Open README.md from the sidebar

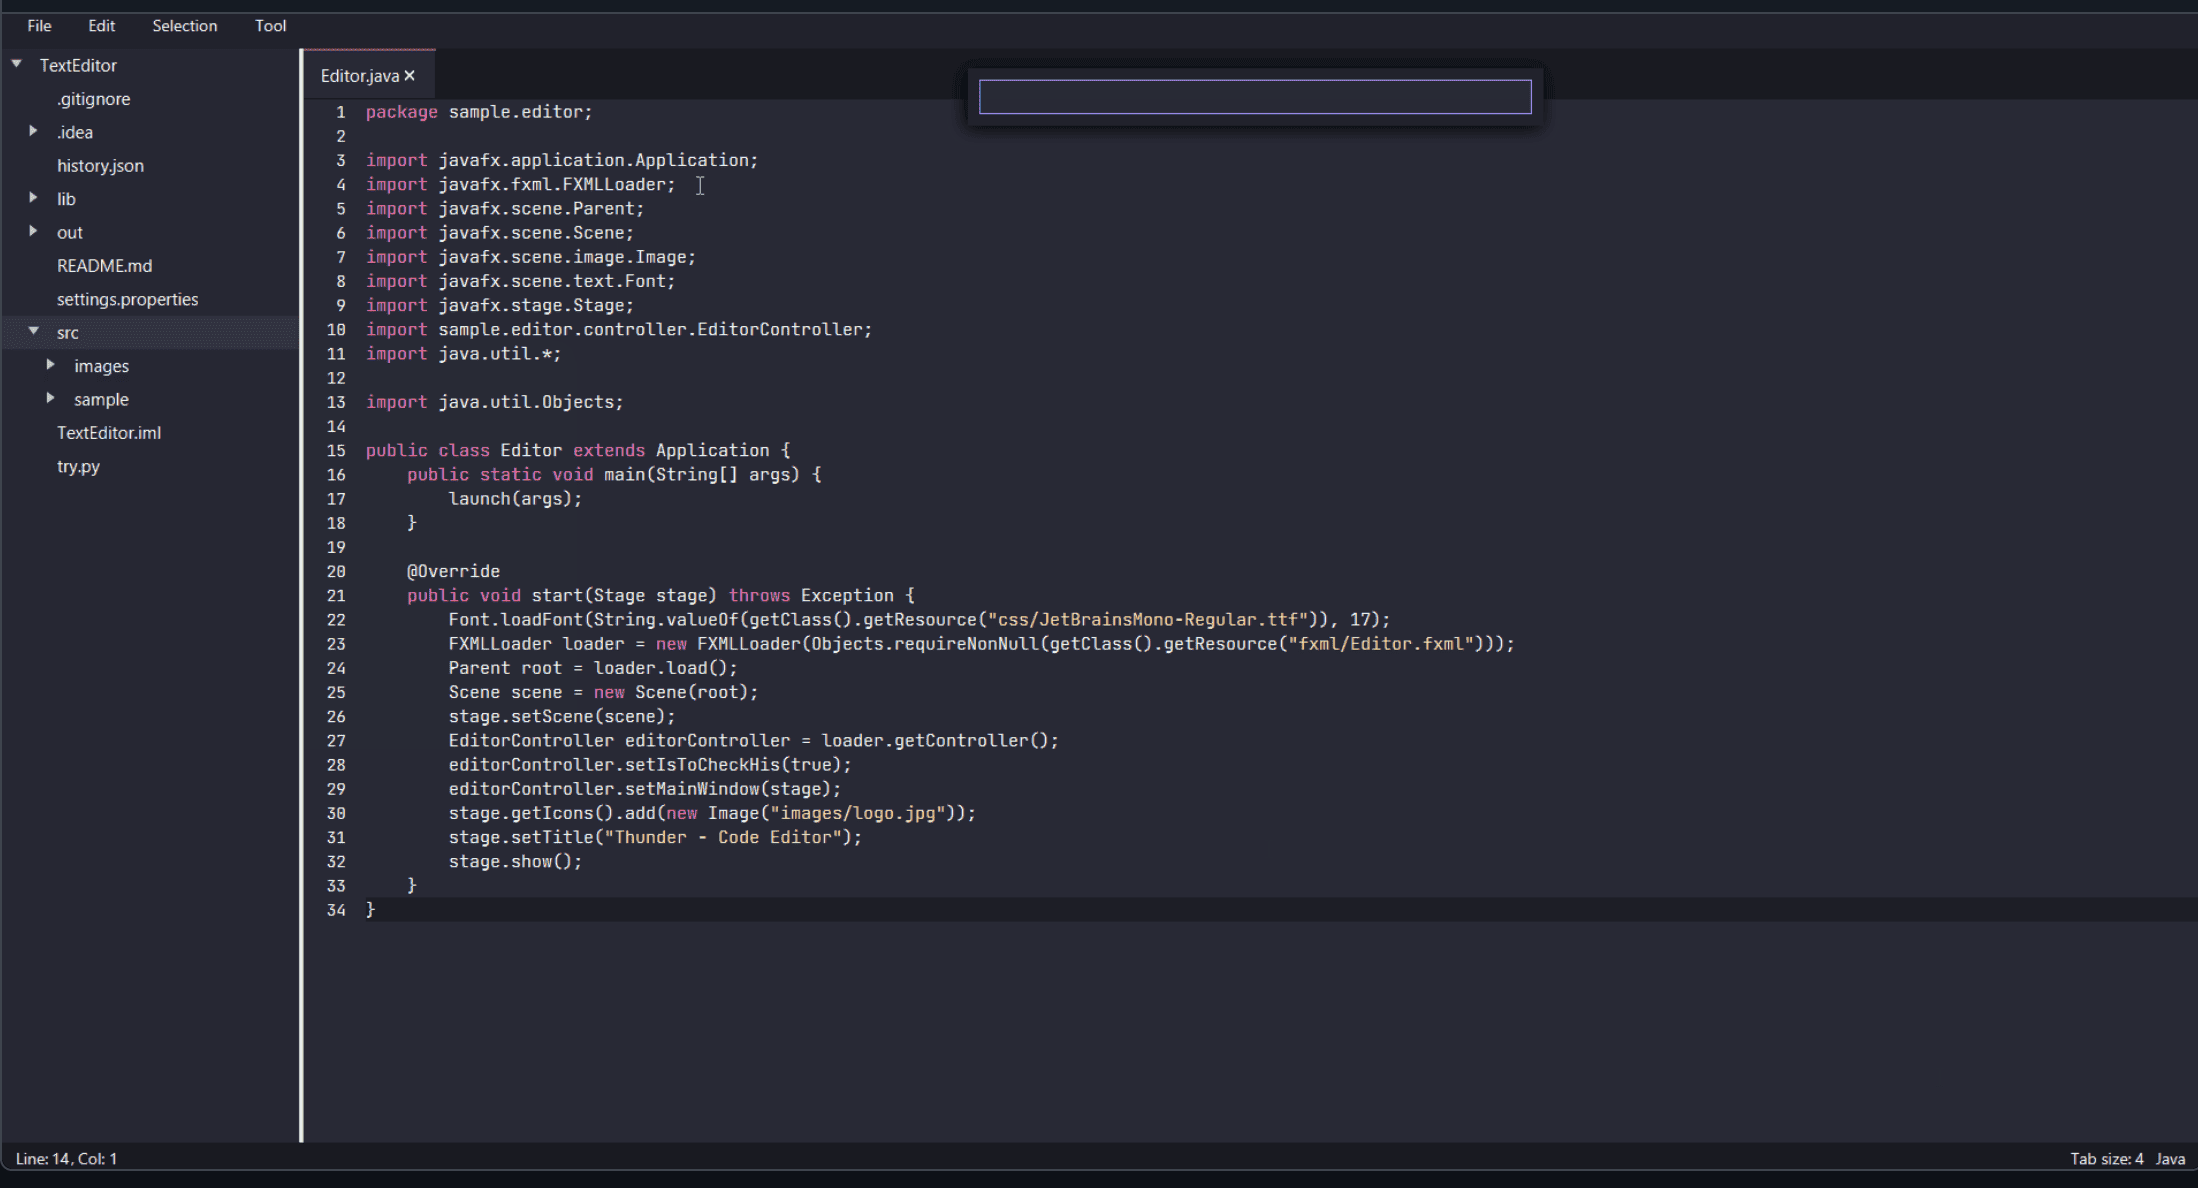104,265
